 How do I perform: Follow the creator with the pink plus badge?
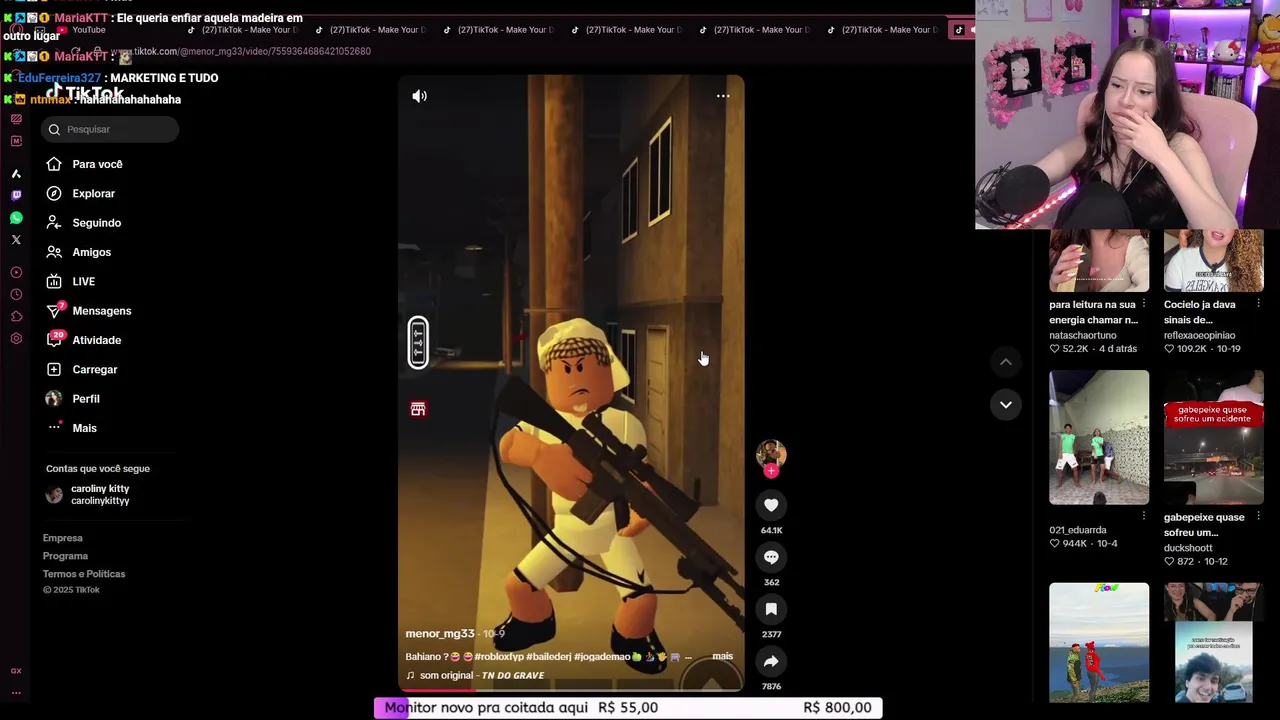coord(771,471)
